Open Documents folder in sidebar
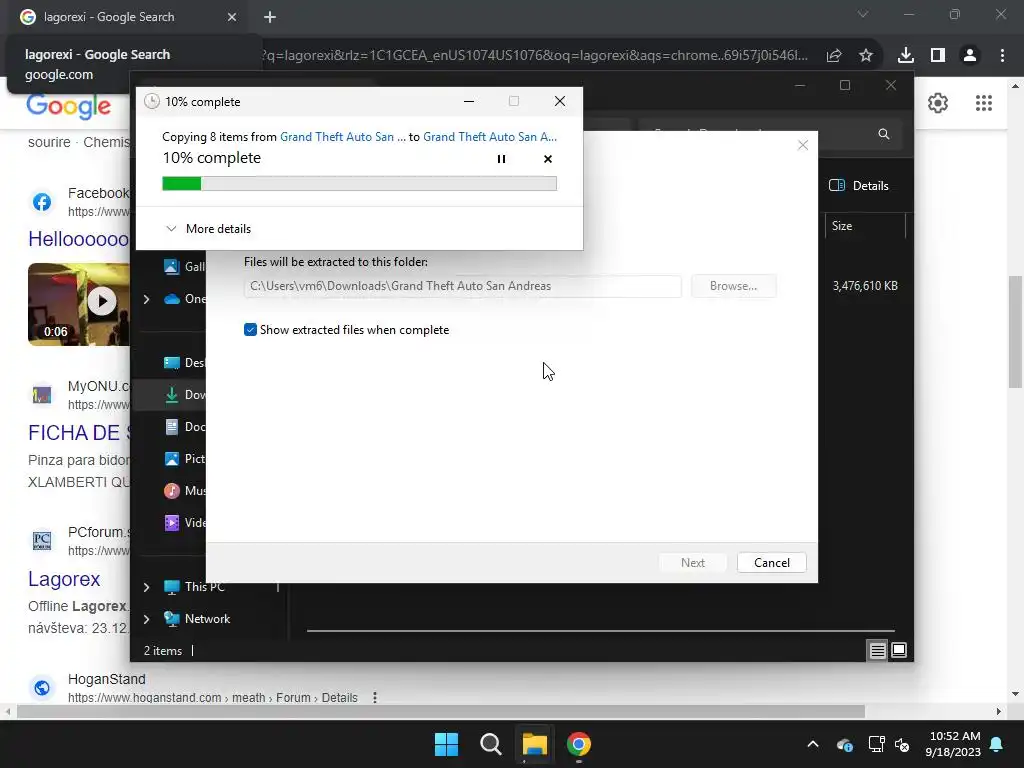This screenshot has width=1024, height=768. point(185,427)
